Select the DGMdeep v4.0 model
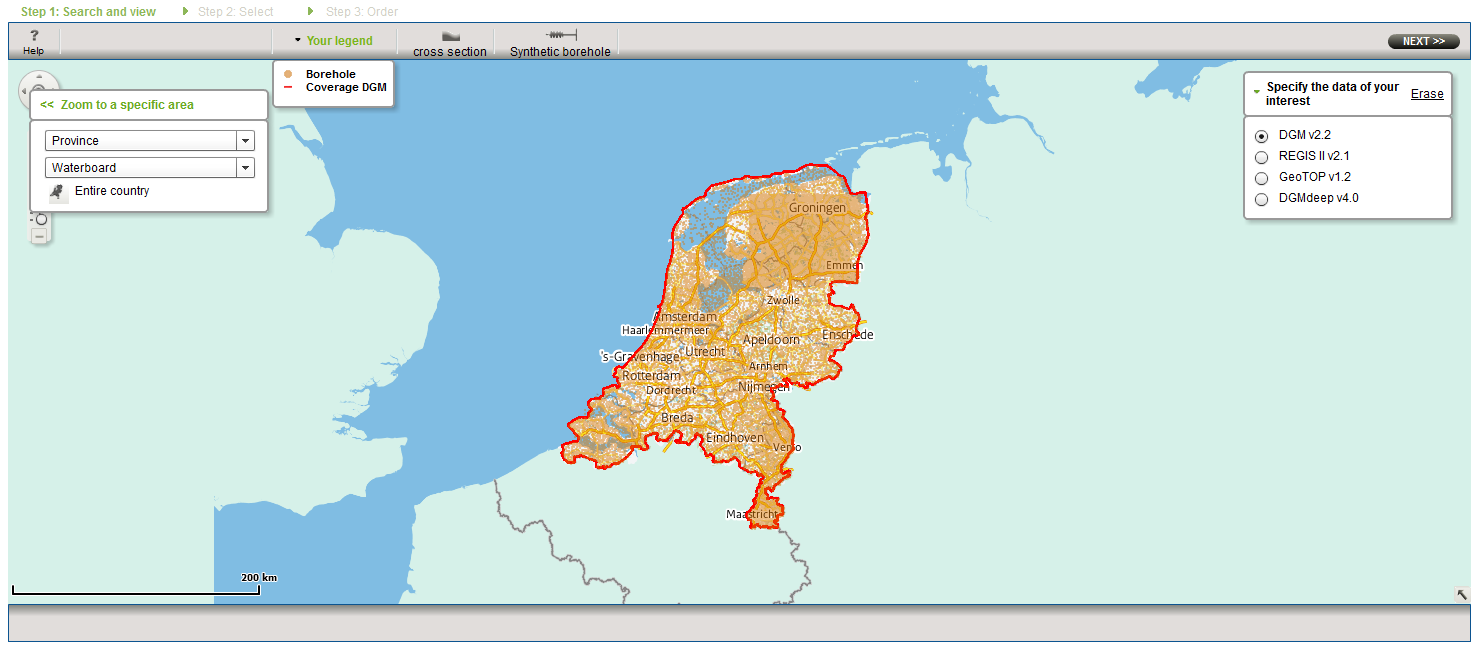1477x649 pixels. [1261, 199]
